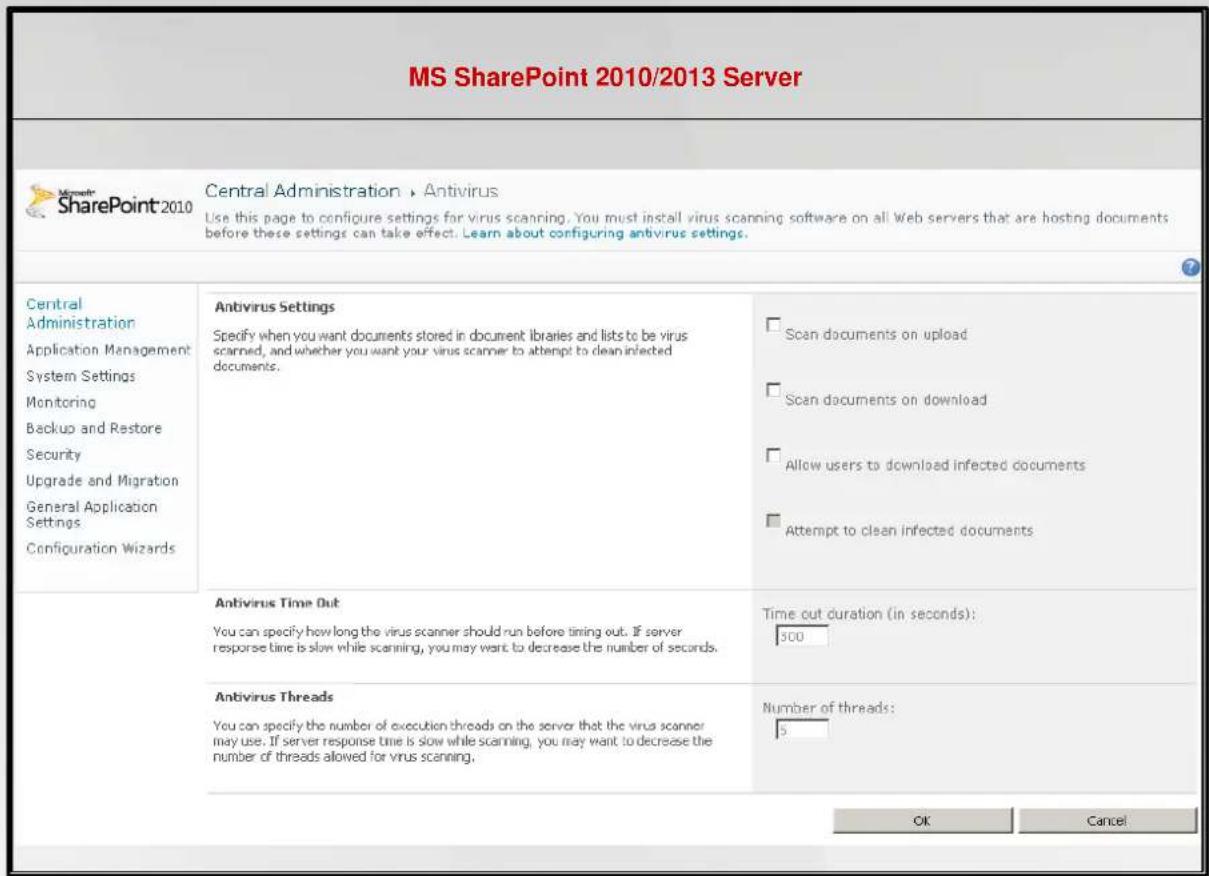Viewport: 1209px width, 876px height.
Task: Enable Scan documents on download
Action: (772, 391)
